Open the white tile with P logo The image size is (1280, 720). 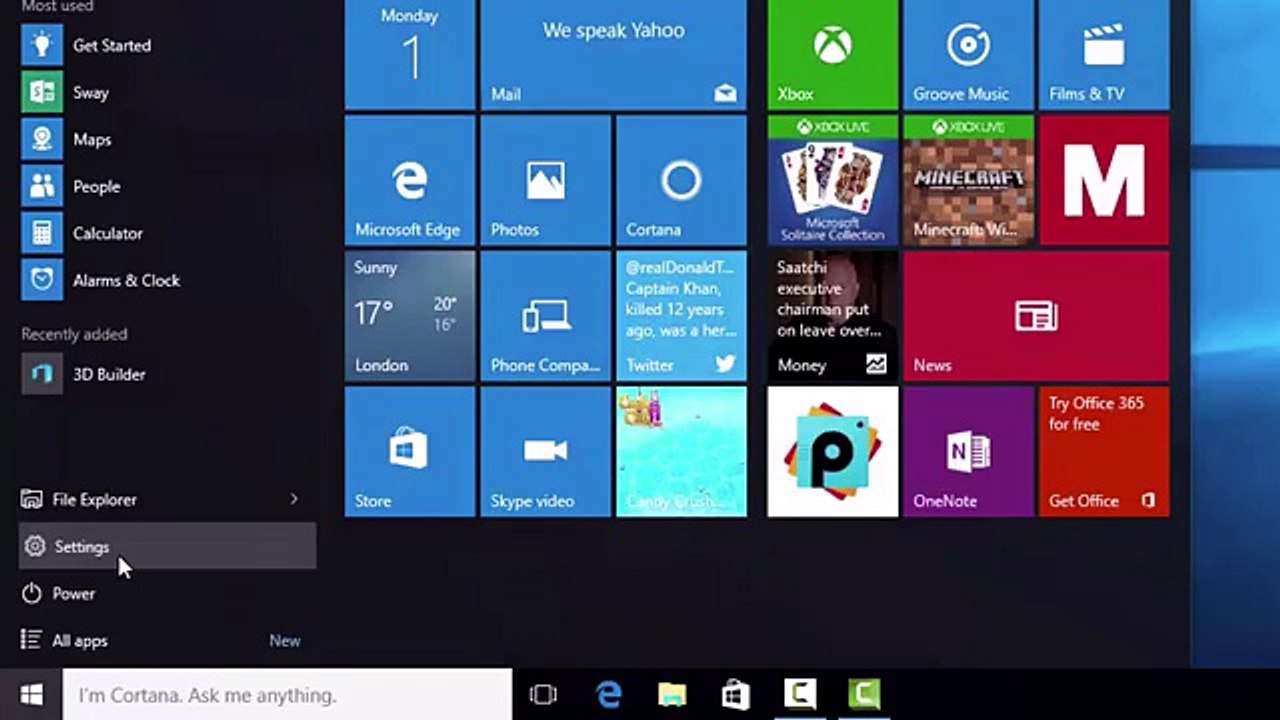point(833,452)
